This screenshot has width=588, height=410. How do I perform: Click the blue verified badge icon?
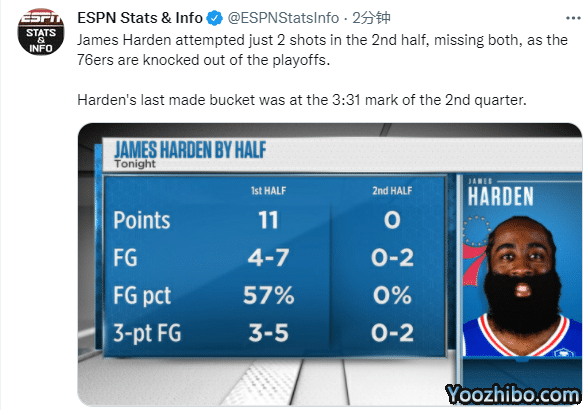pos(215,18)
